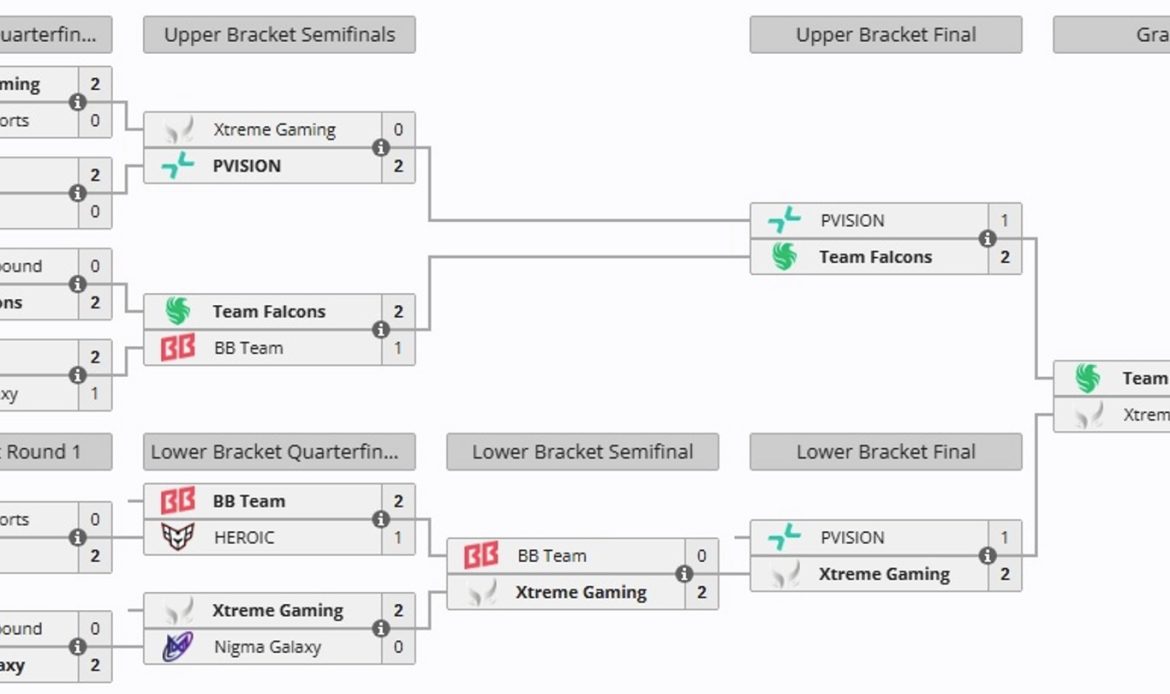The height and width of the screenshot is (694, 1170).
Task: Select the Lower Bracket Quarterfinals header
Action: [x=279, y=452]
